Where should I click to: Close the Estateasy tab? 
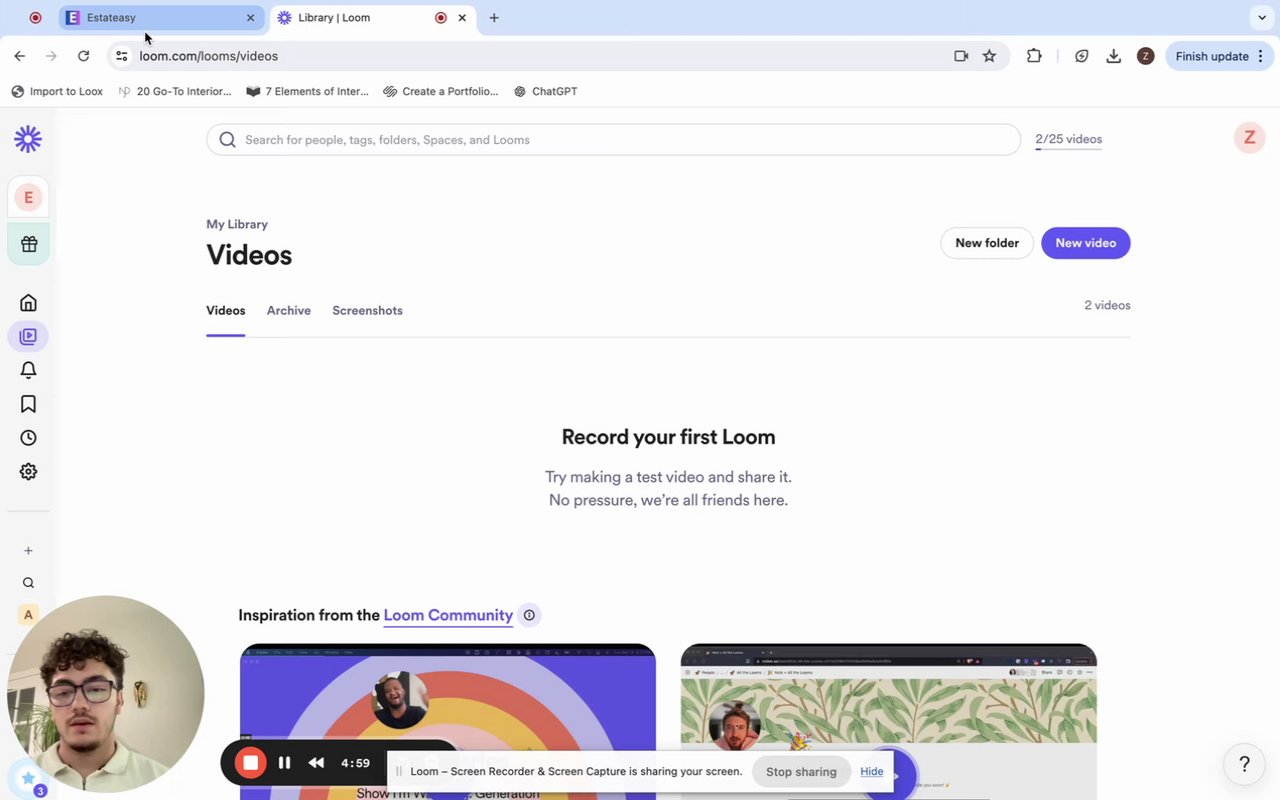pyautogui.click(x=250, y=18)
